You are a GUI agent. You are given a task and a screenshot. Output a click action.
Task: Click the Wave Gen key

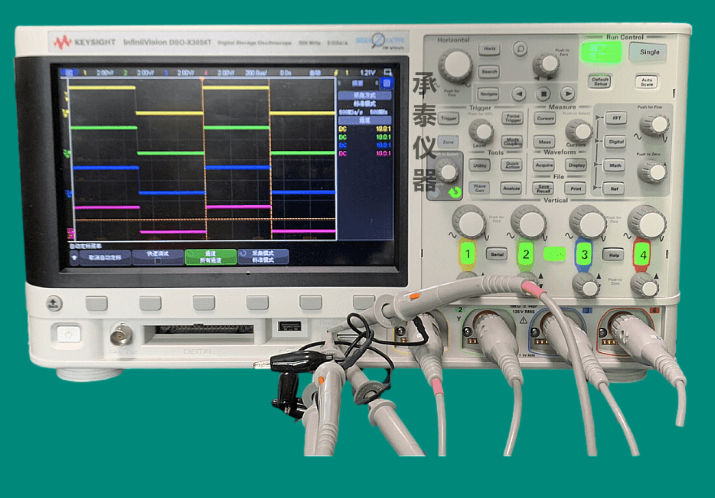pos(479,188)
